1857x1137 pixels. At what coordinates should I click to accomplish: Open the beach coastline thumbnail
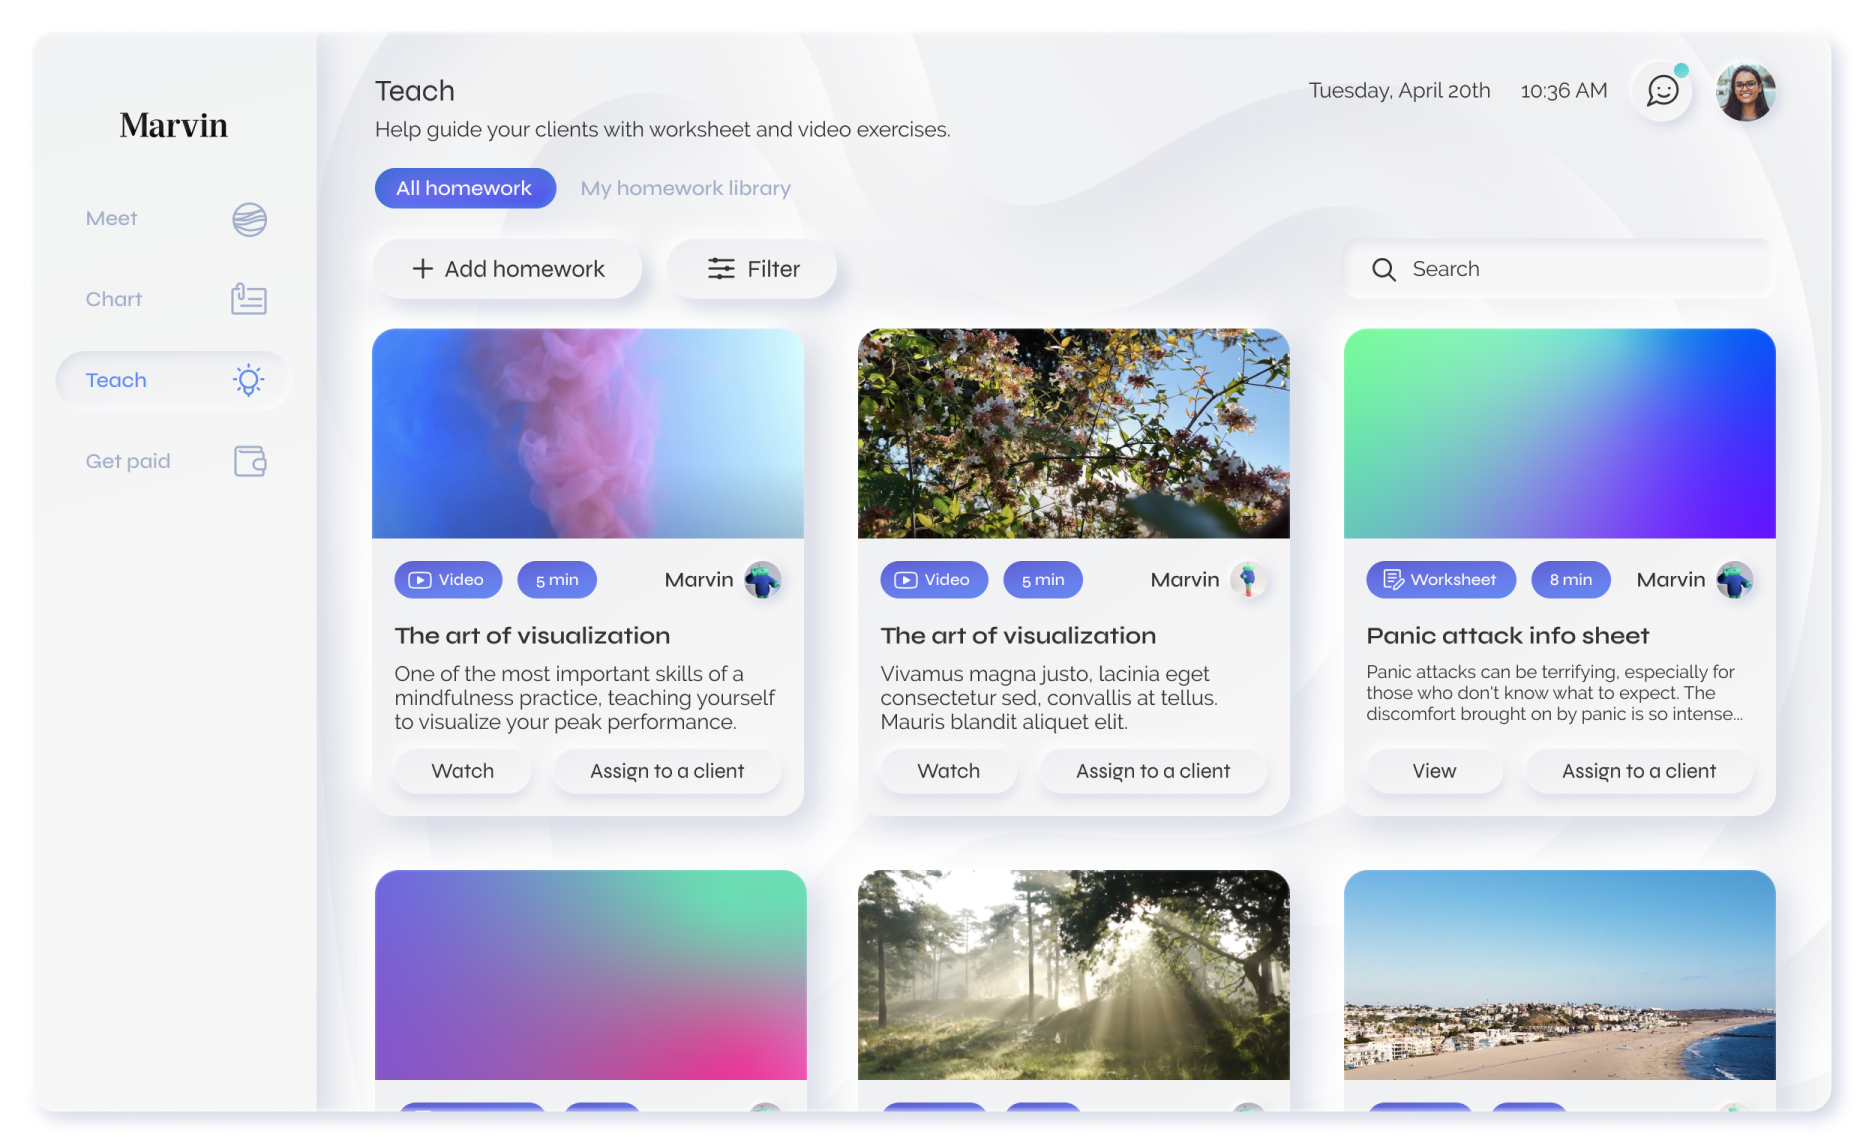[1560, 975]
